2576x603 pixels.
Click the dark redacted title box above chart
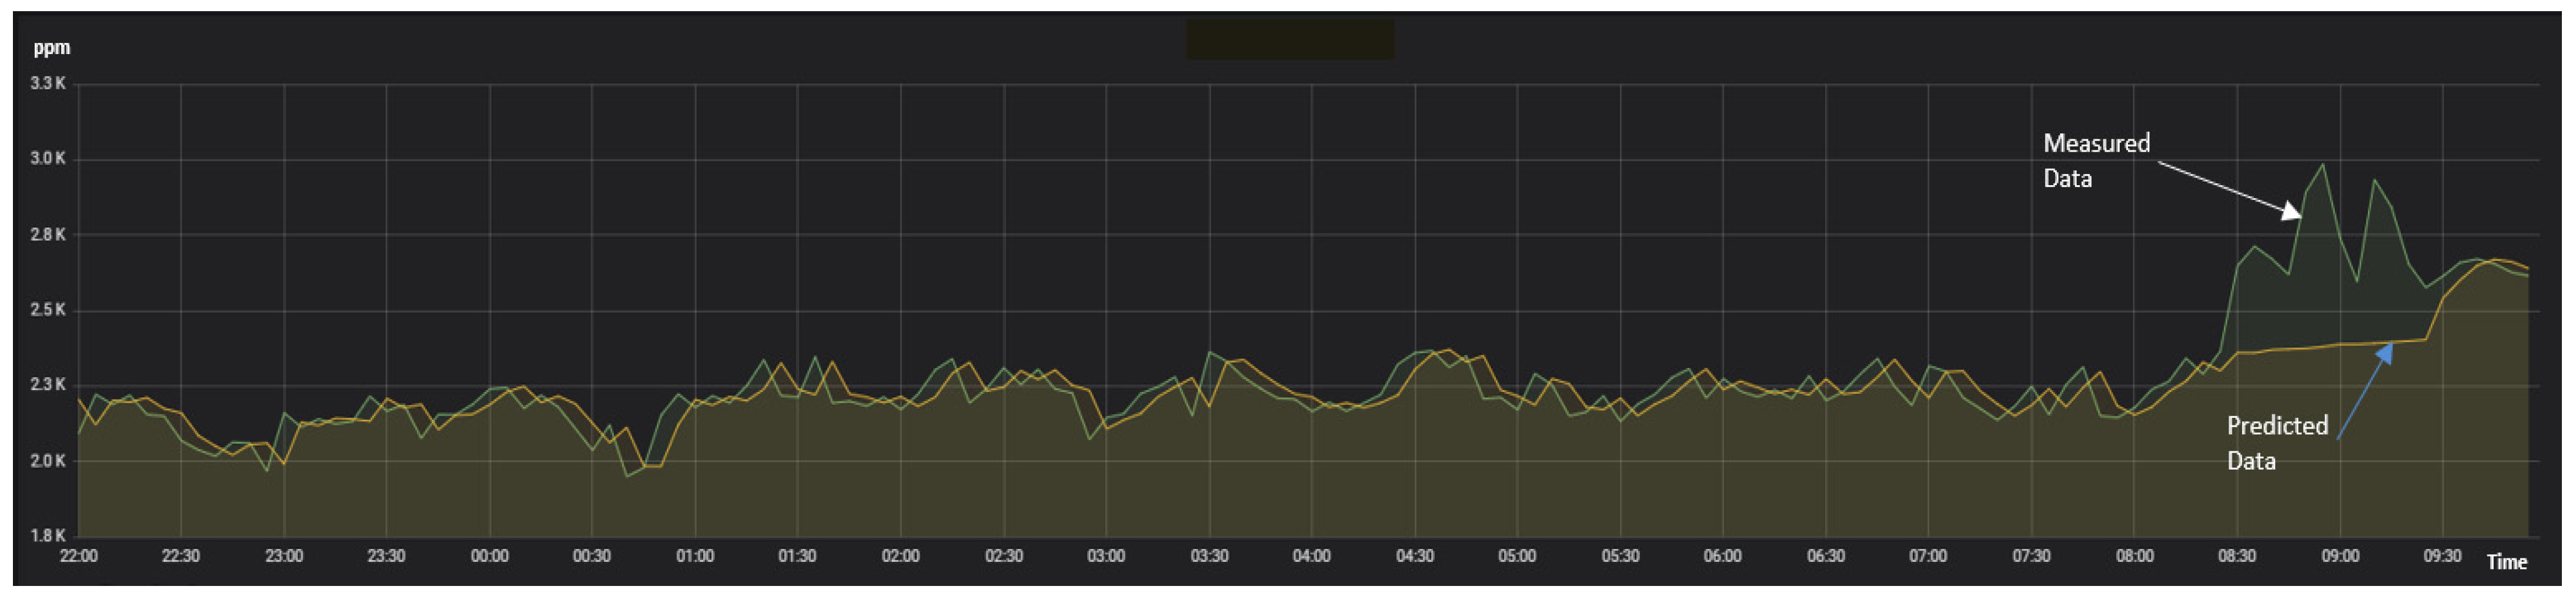coord(1289,40)
